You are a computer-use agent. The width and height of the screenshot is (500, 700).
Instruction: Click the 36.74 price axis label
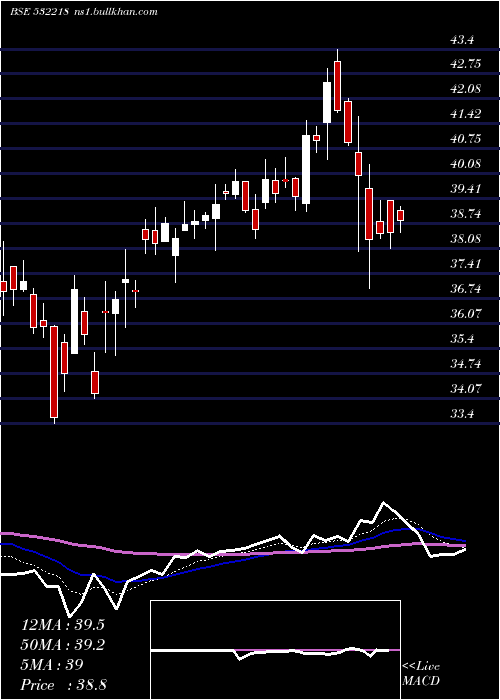466,289
